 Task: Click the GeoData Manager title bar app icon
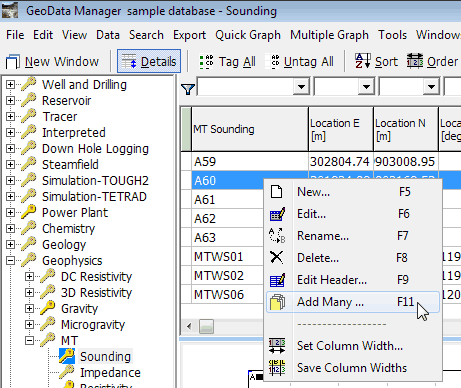click(10, 10)
